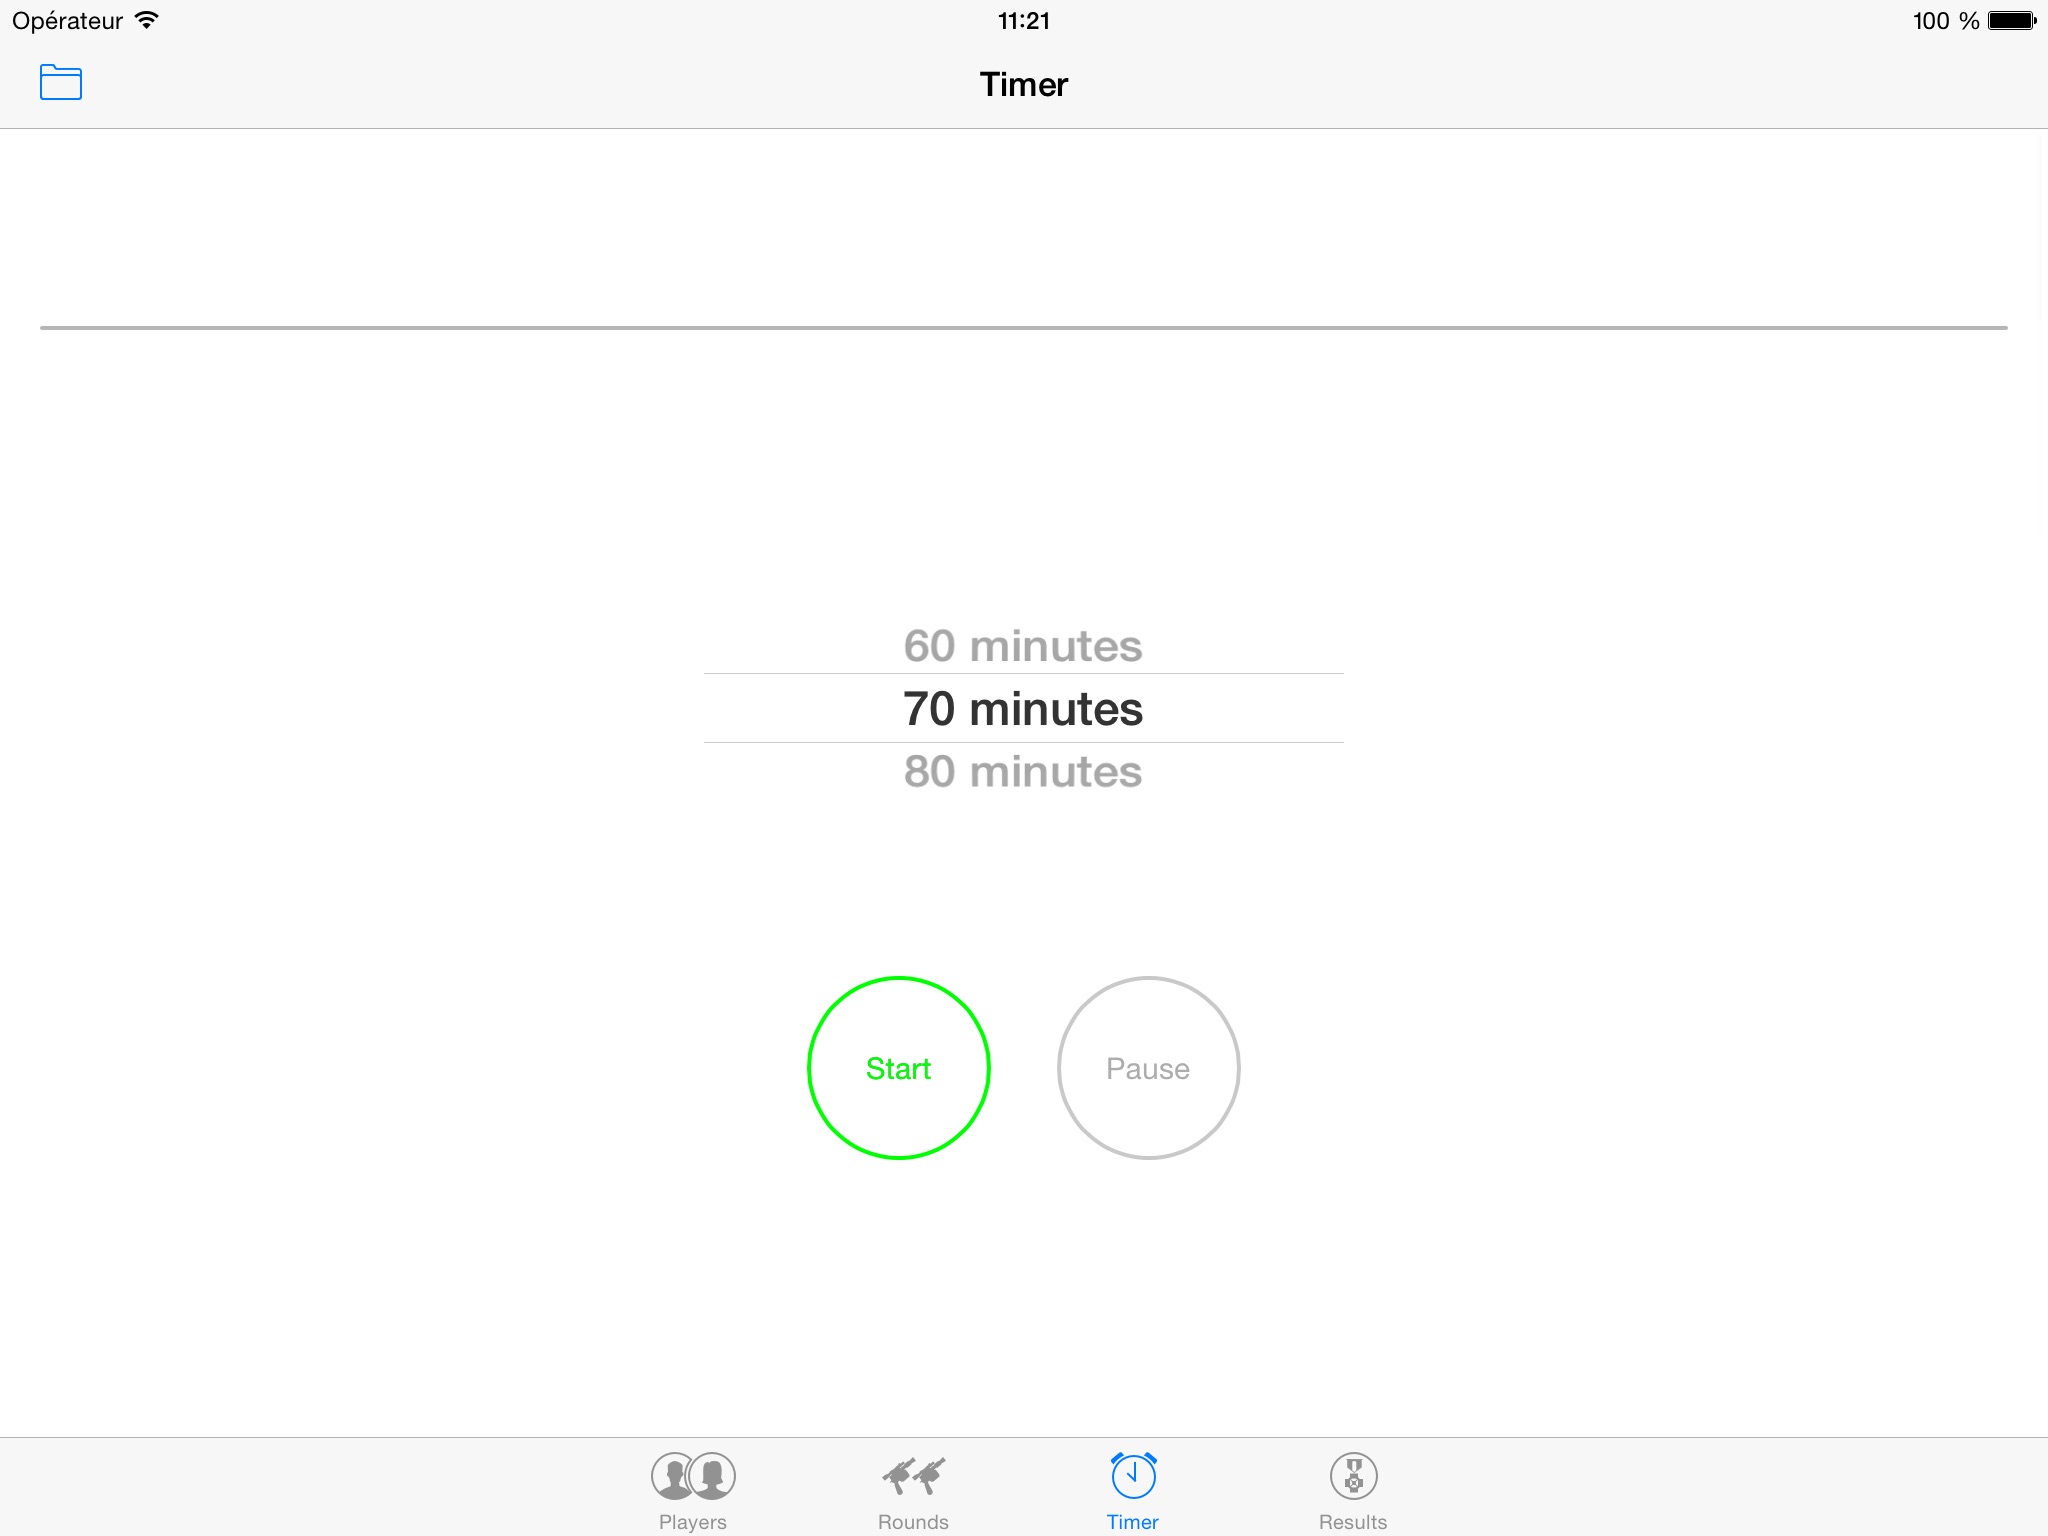Tap the Rounds crossed guns icon
This screenshot has width=2048, height=1536.
[914, 1476]
